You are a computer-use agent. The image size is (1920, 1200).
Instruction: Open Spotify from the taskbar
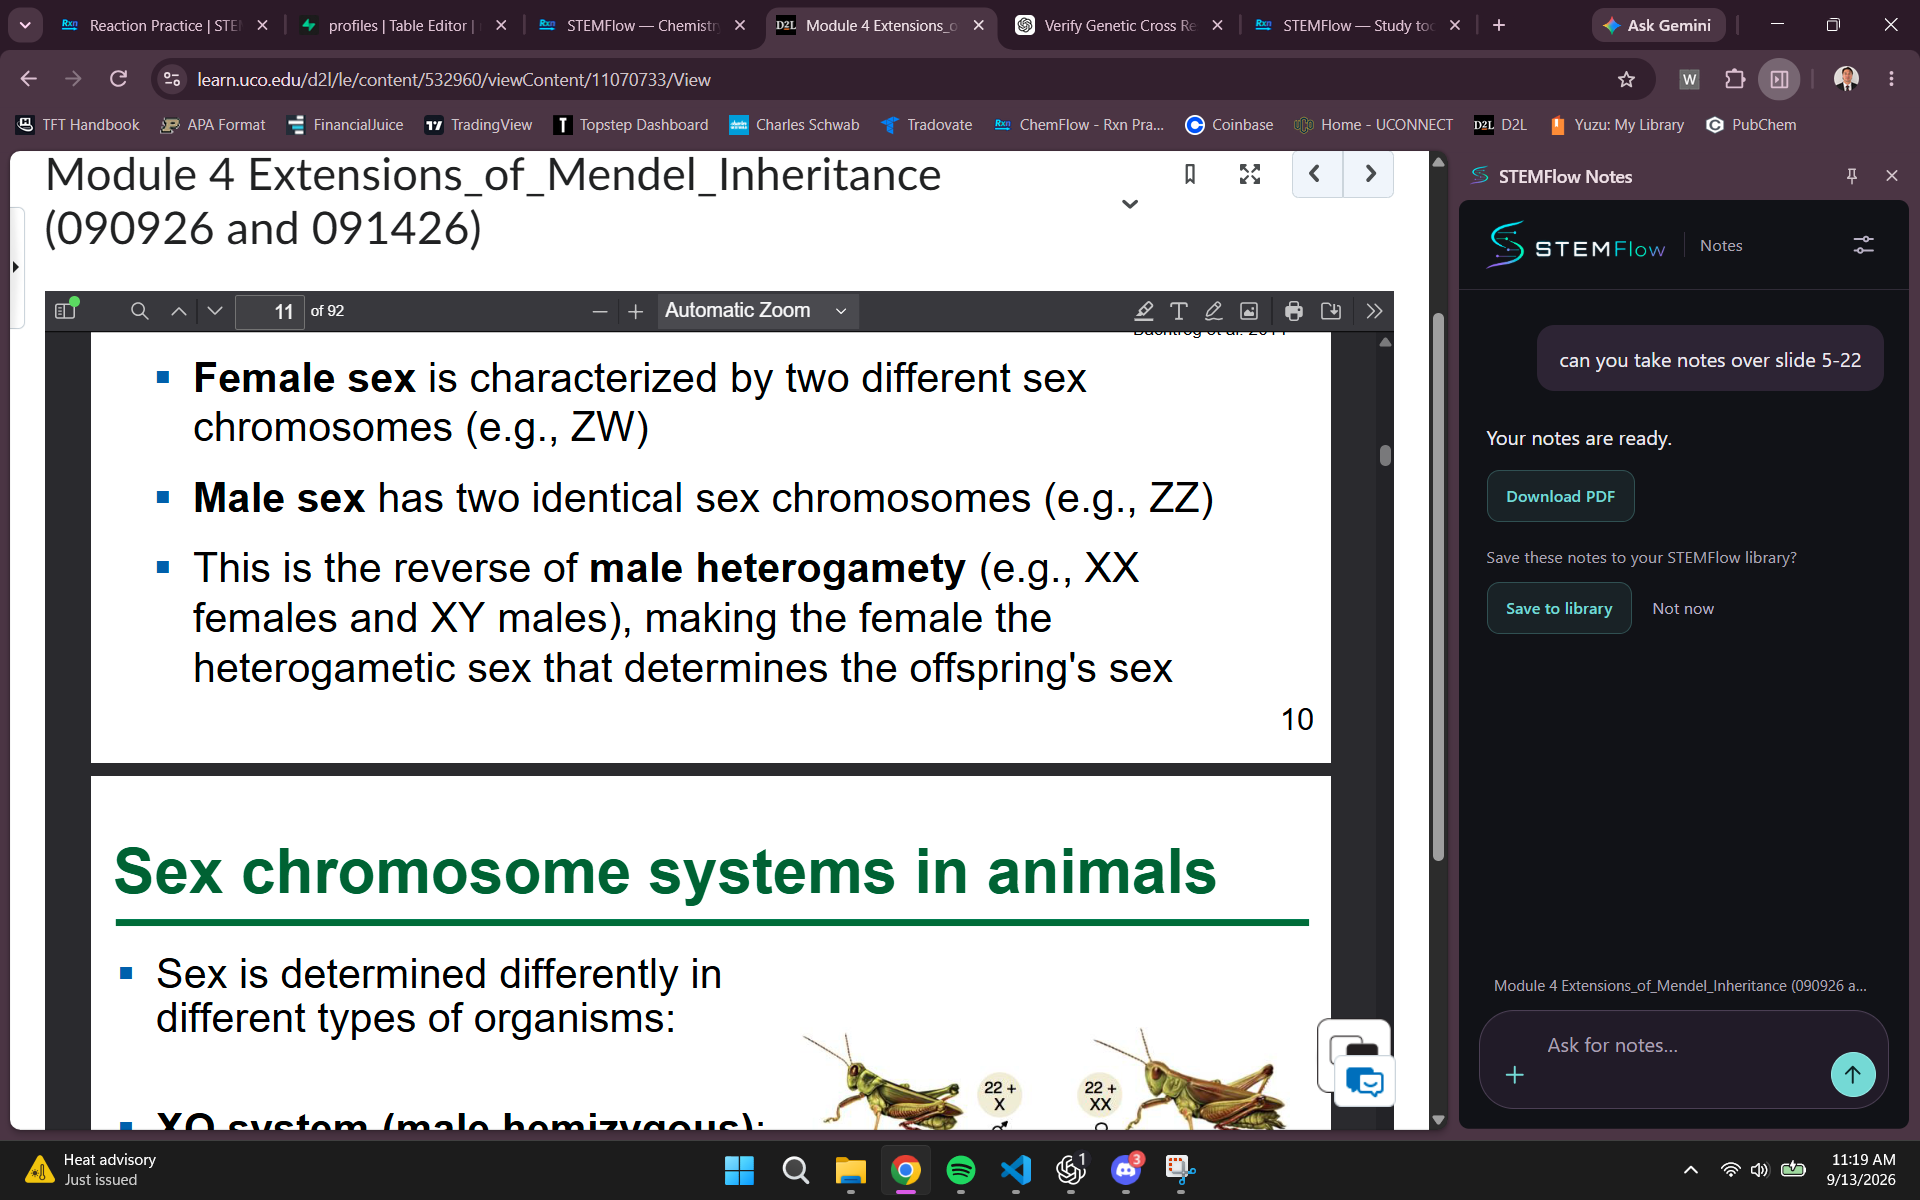click(961, 1169)
